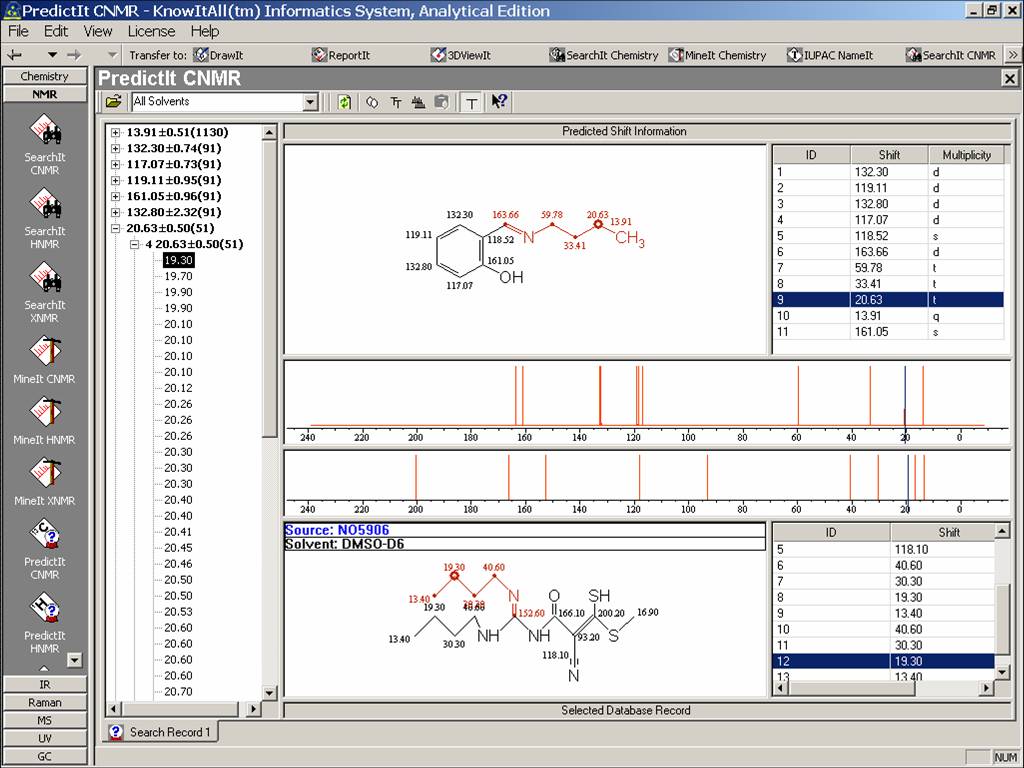Select PredictIt CNMR in sidebar
Image resolution: width=1024 pixels, height=768 pixels.
(x=44, y=550)
